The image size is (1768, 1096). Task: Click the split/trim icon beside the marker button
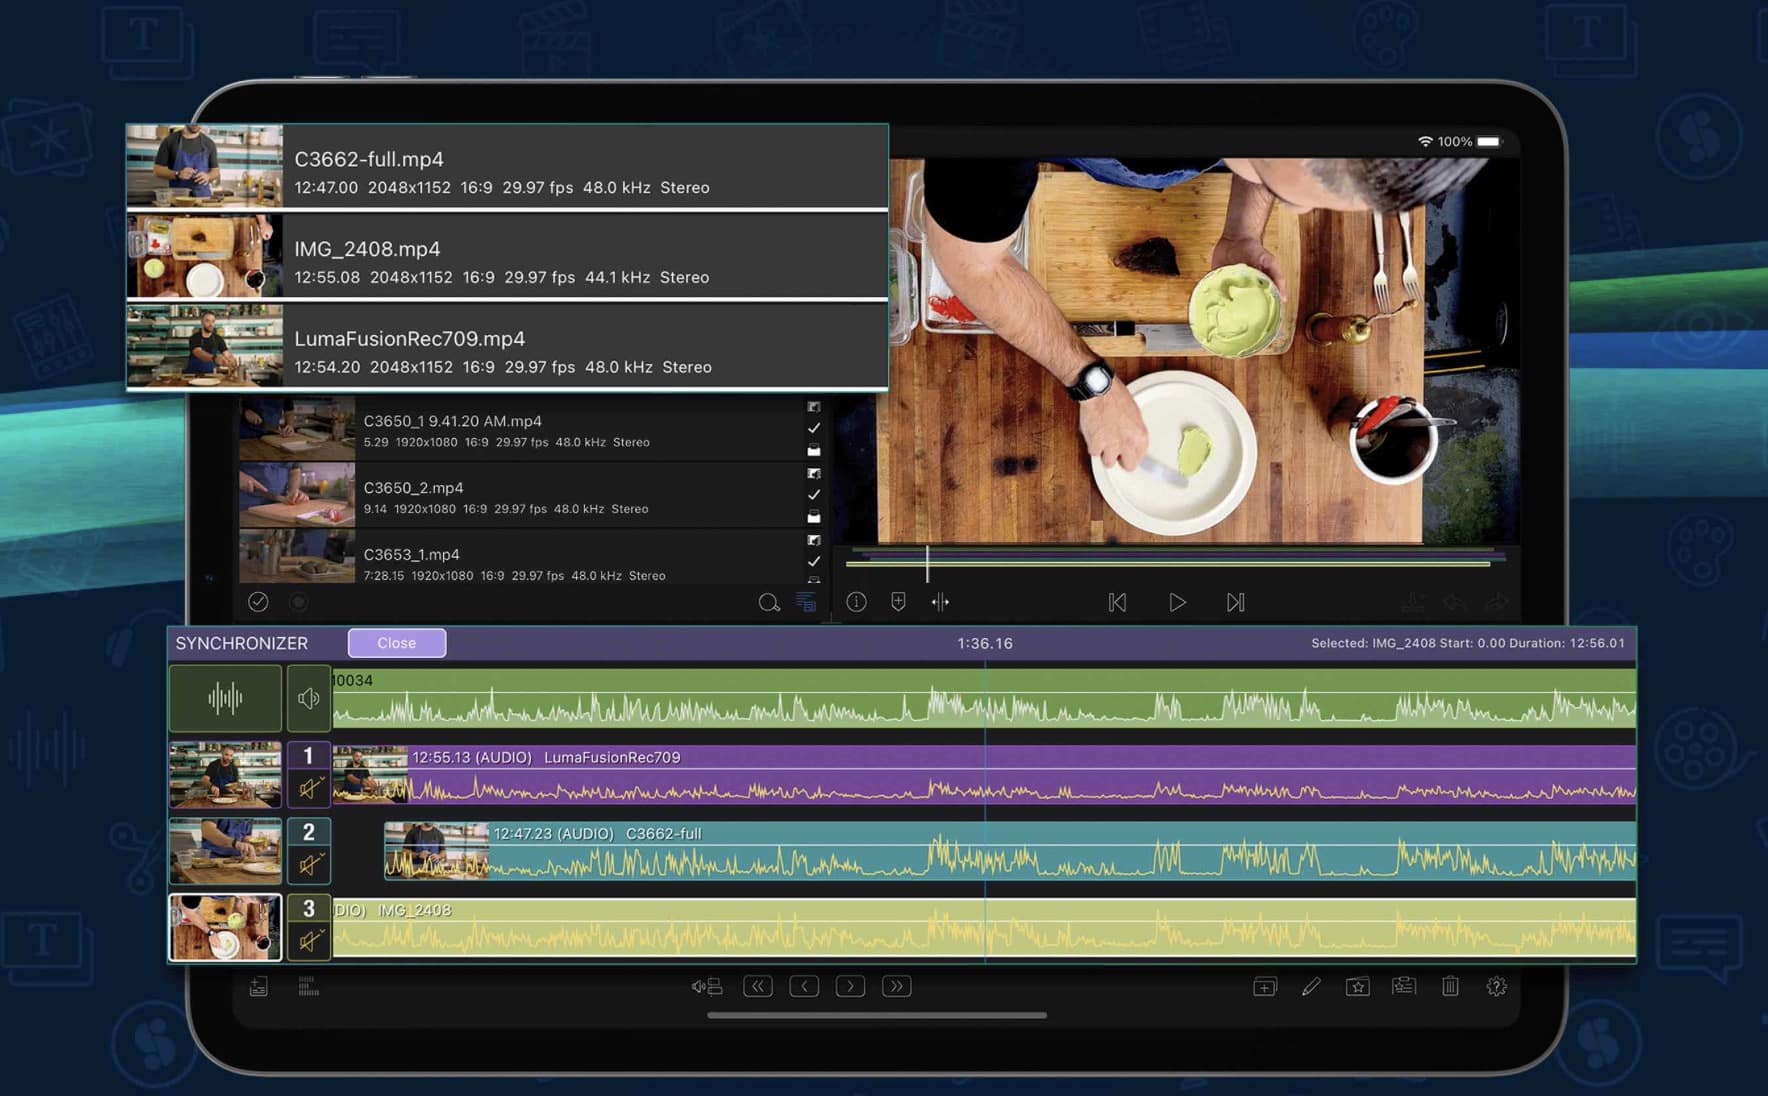point(940,602)
